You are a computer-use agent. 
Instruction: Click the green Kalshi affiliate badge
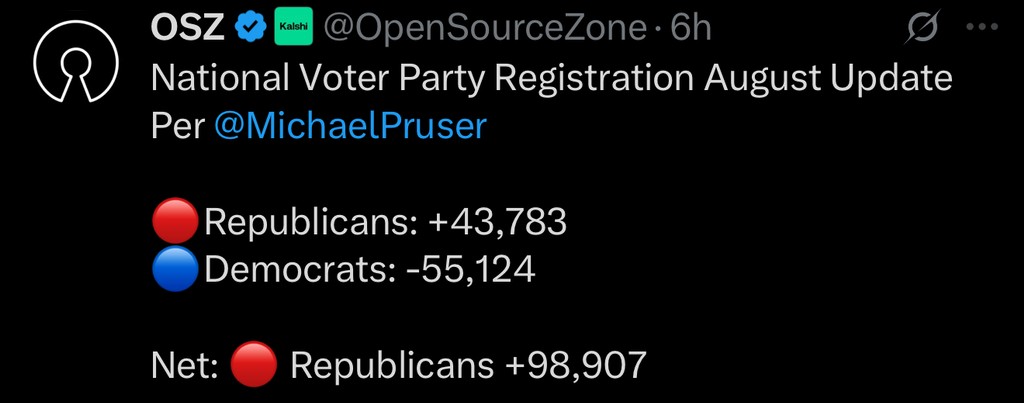294,30
